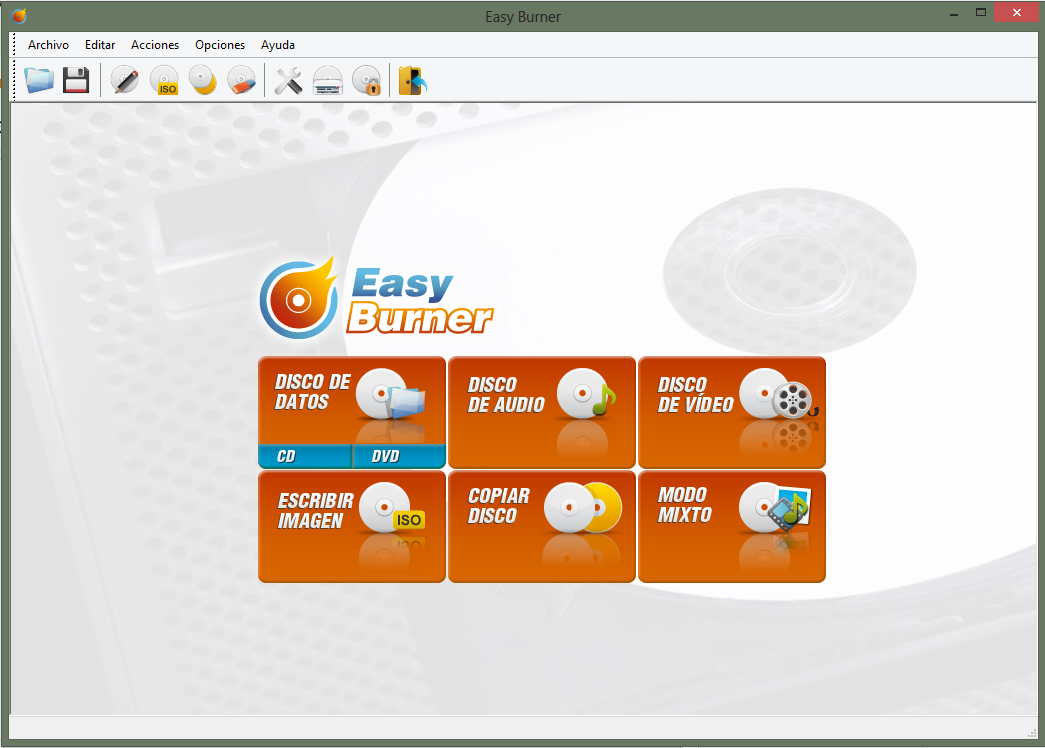This screenshot has height=748, width=1045.
Task: Choose CD under Disco de Datos
Action: [x=305, y=456]
